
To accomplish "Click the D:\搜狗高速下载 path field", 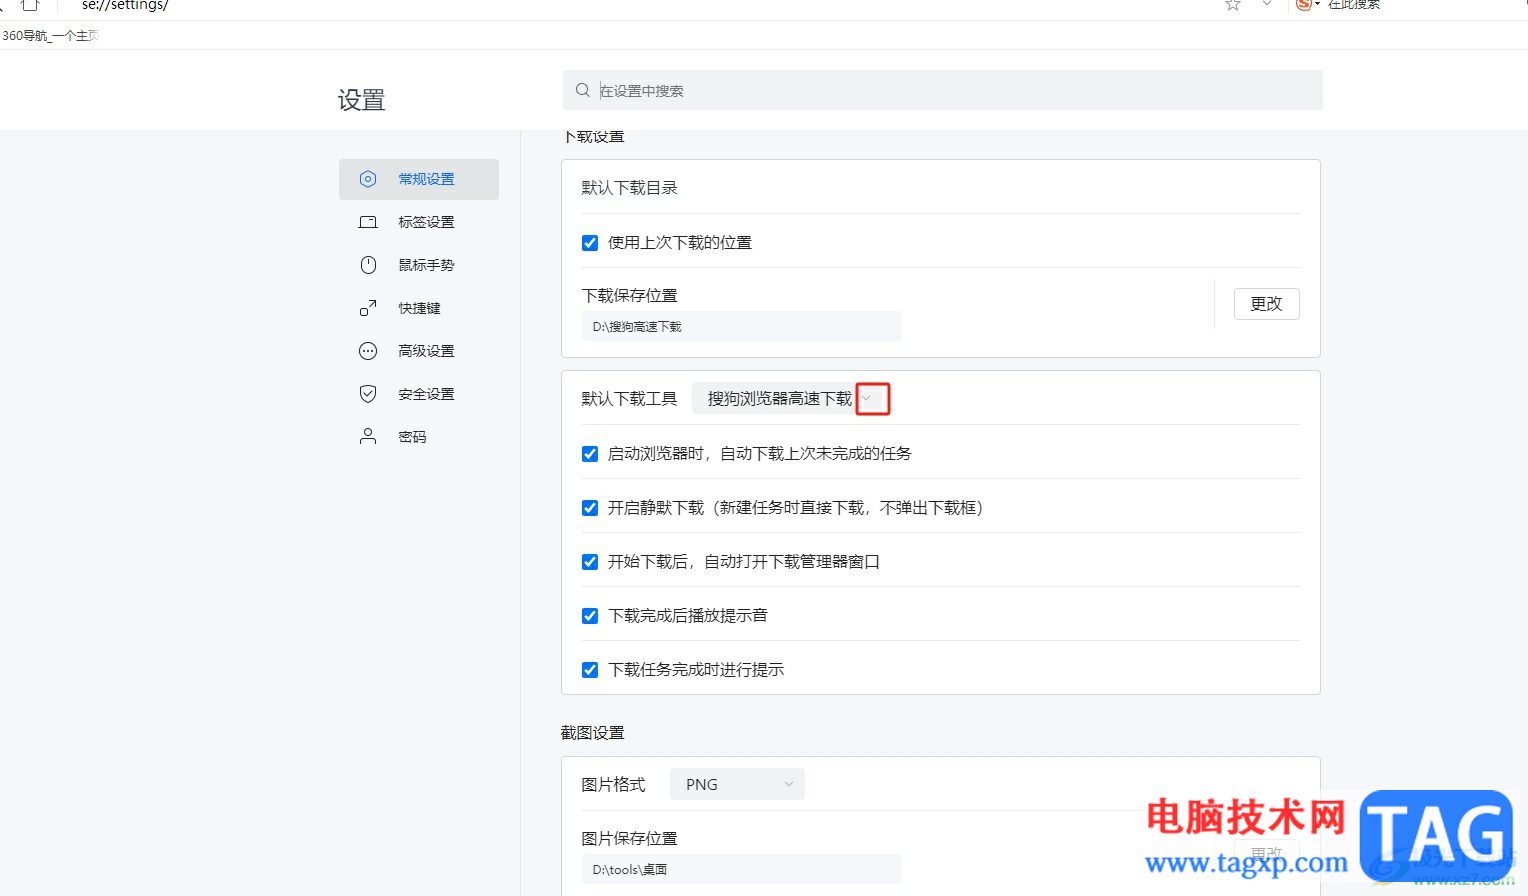I will point(742,327).
